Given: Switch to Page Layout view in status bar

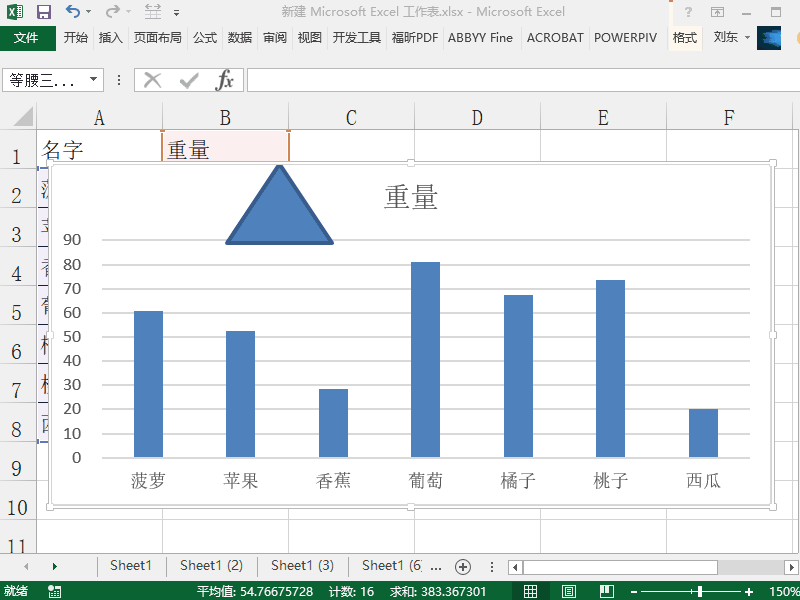Looking at the screenshot, I should click(x=568, y=592).
